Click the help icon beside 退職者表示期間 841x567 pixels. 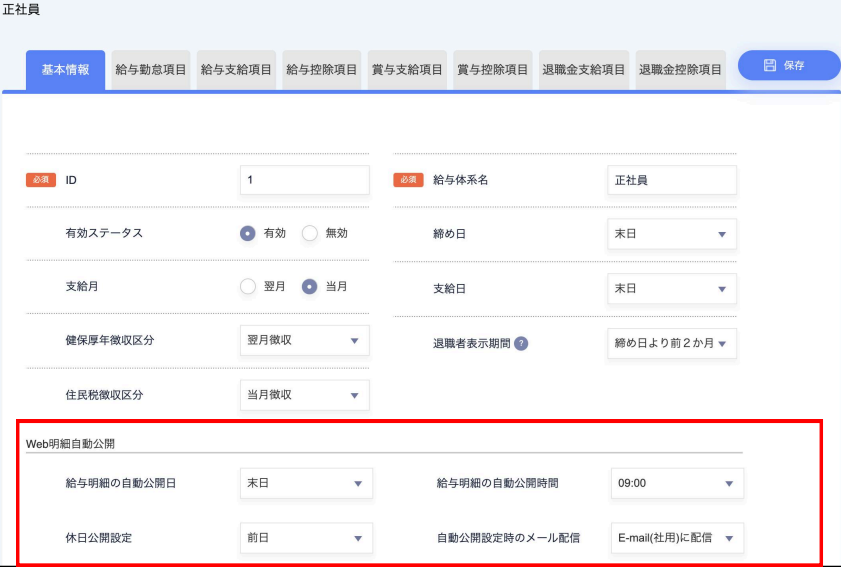point(521,343)
